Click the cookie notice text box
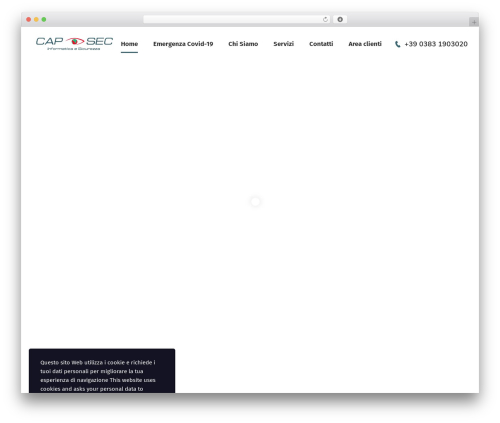The height and width of the screenshot is (423, 500). (102, 371)
